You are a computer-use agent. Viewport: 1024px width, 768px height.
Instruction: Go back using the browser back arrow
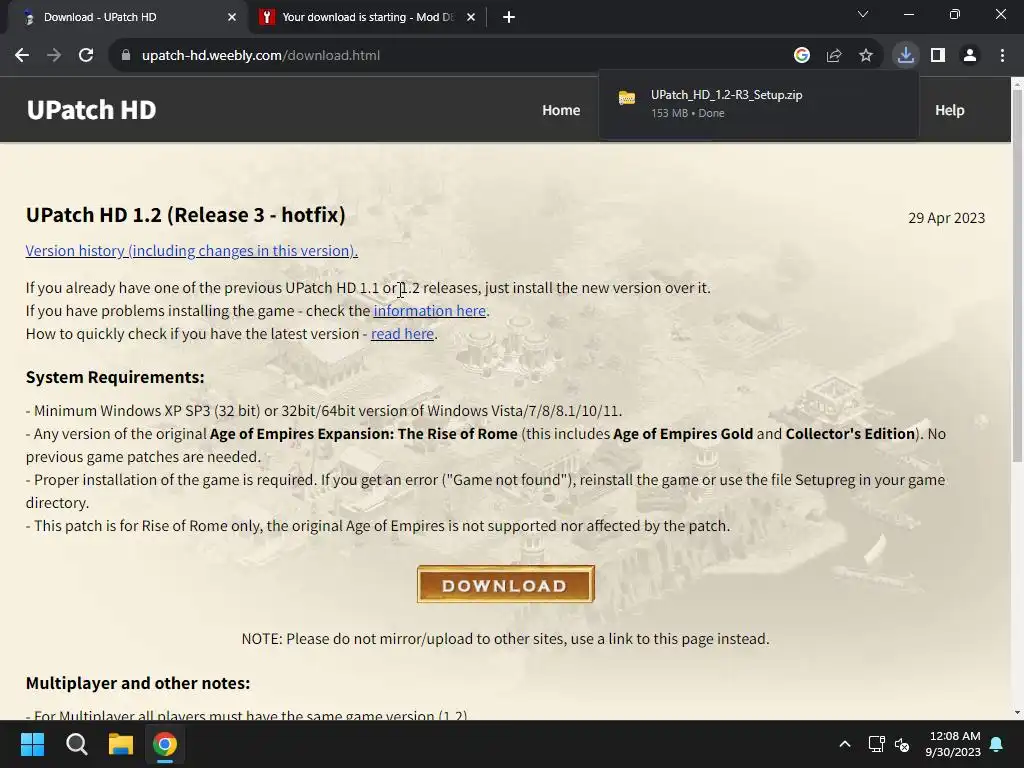(22, 56)
